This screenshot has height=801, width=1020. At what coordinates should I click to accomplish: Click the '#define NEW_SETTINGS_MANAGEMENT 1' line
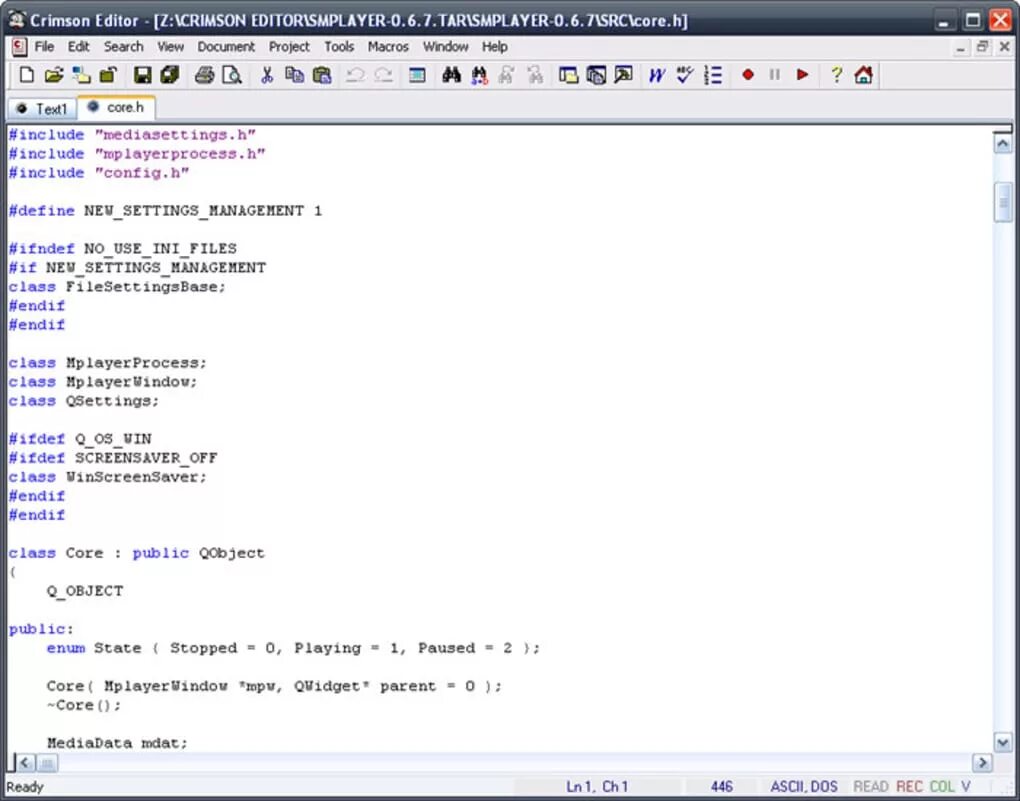(165, 211)
